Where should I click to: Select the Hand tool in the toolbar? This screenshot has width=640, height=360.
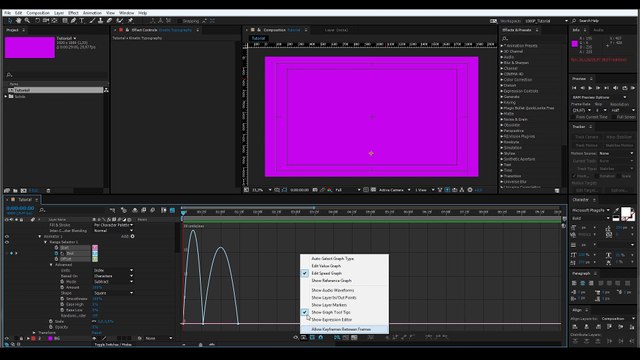tap(18, 21)
